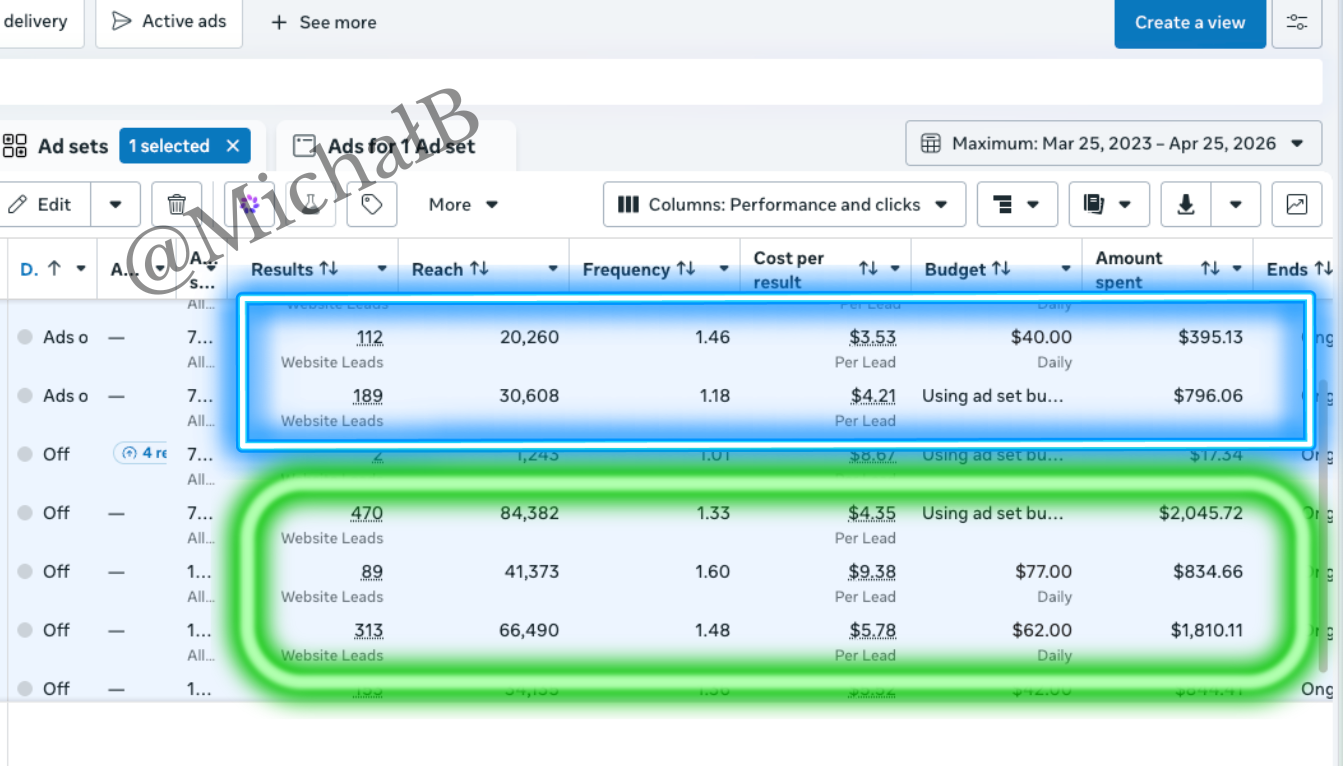This screenshot has width=1343, height=766.
Task: Open the D. column options arrow
Action: 81,269
